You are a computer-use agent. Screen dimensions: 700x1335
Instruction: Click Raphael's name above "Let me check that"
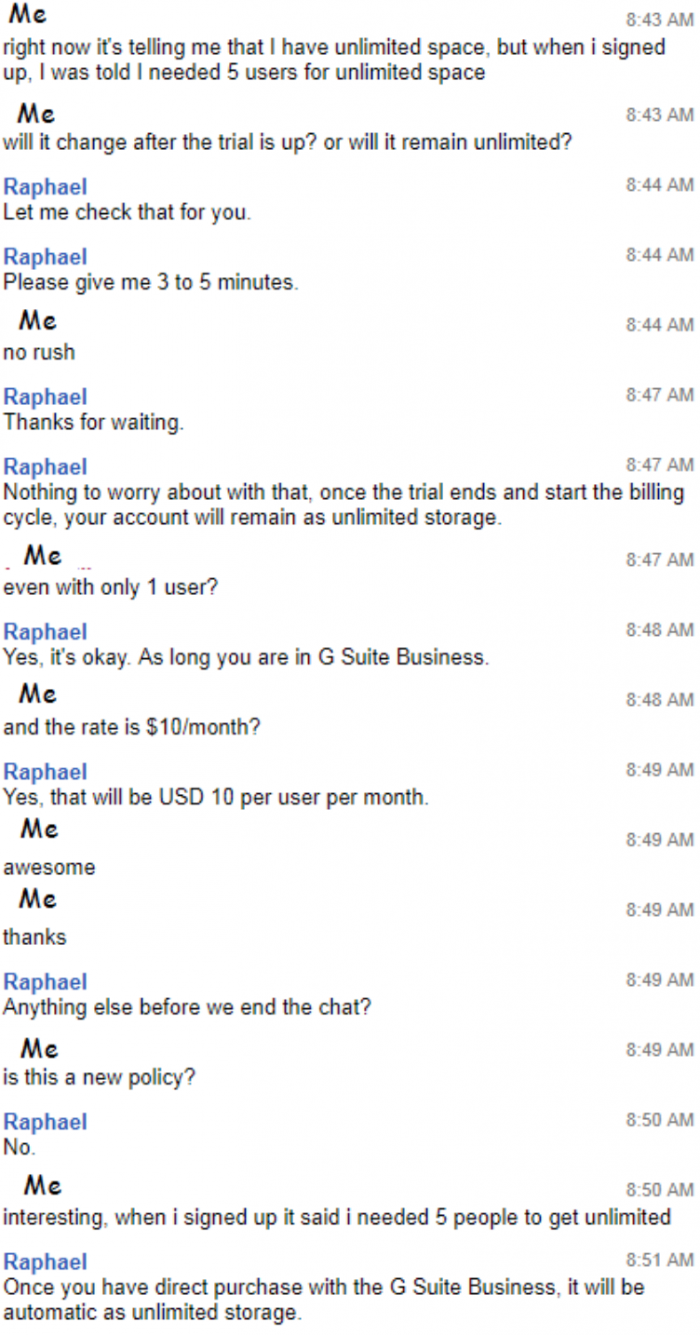point(45,187)
